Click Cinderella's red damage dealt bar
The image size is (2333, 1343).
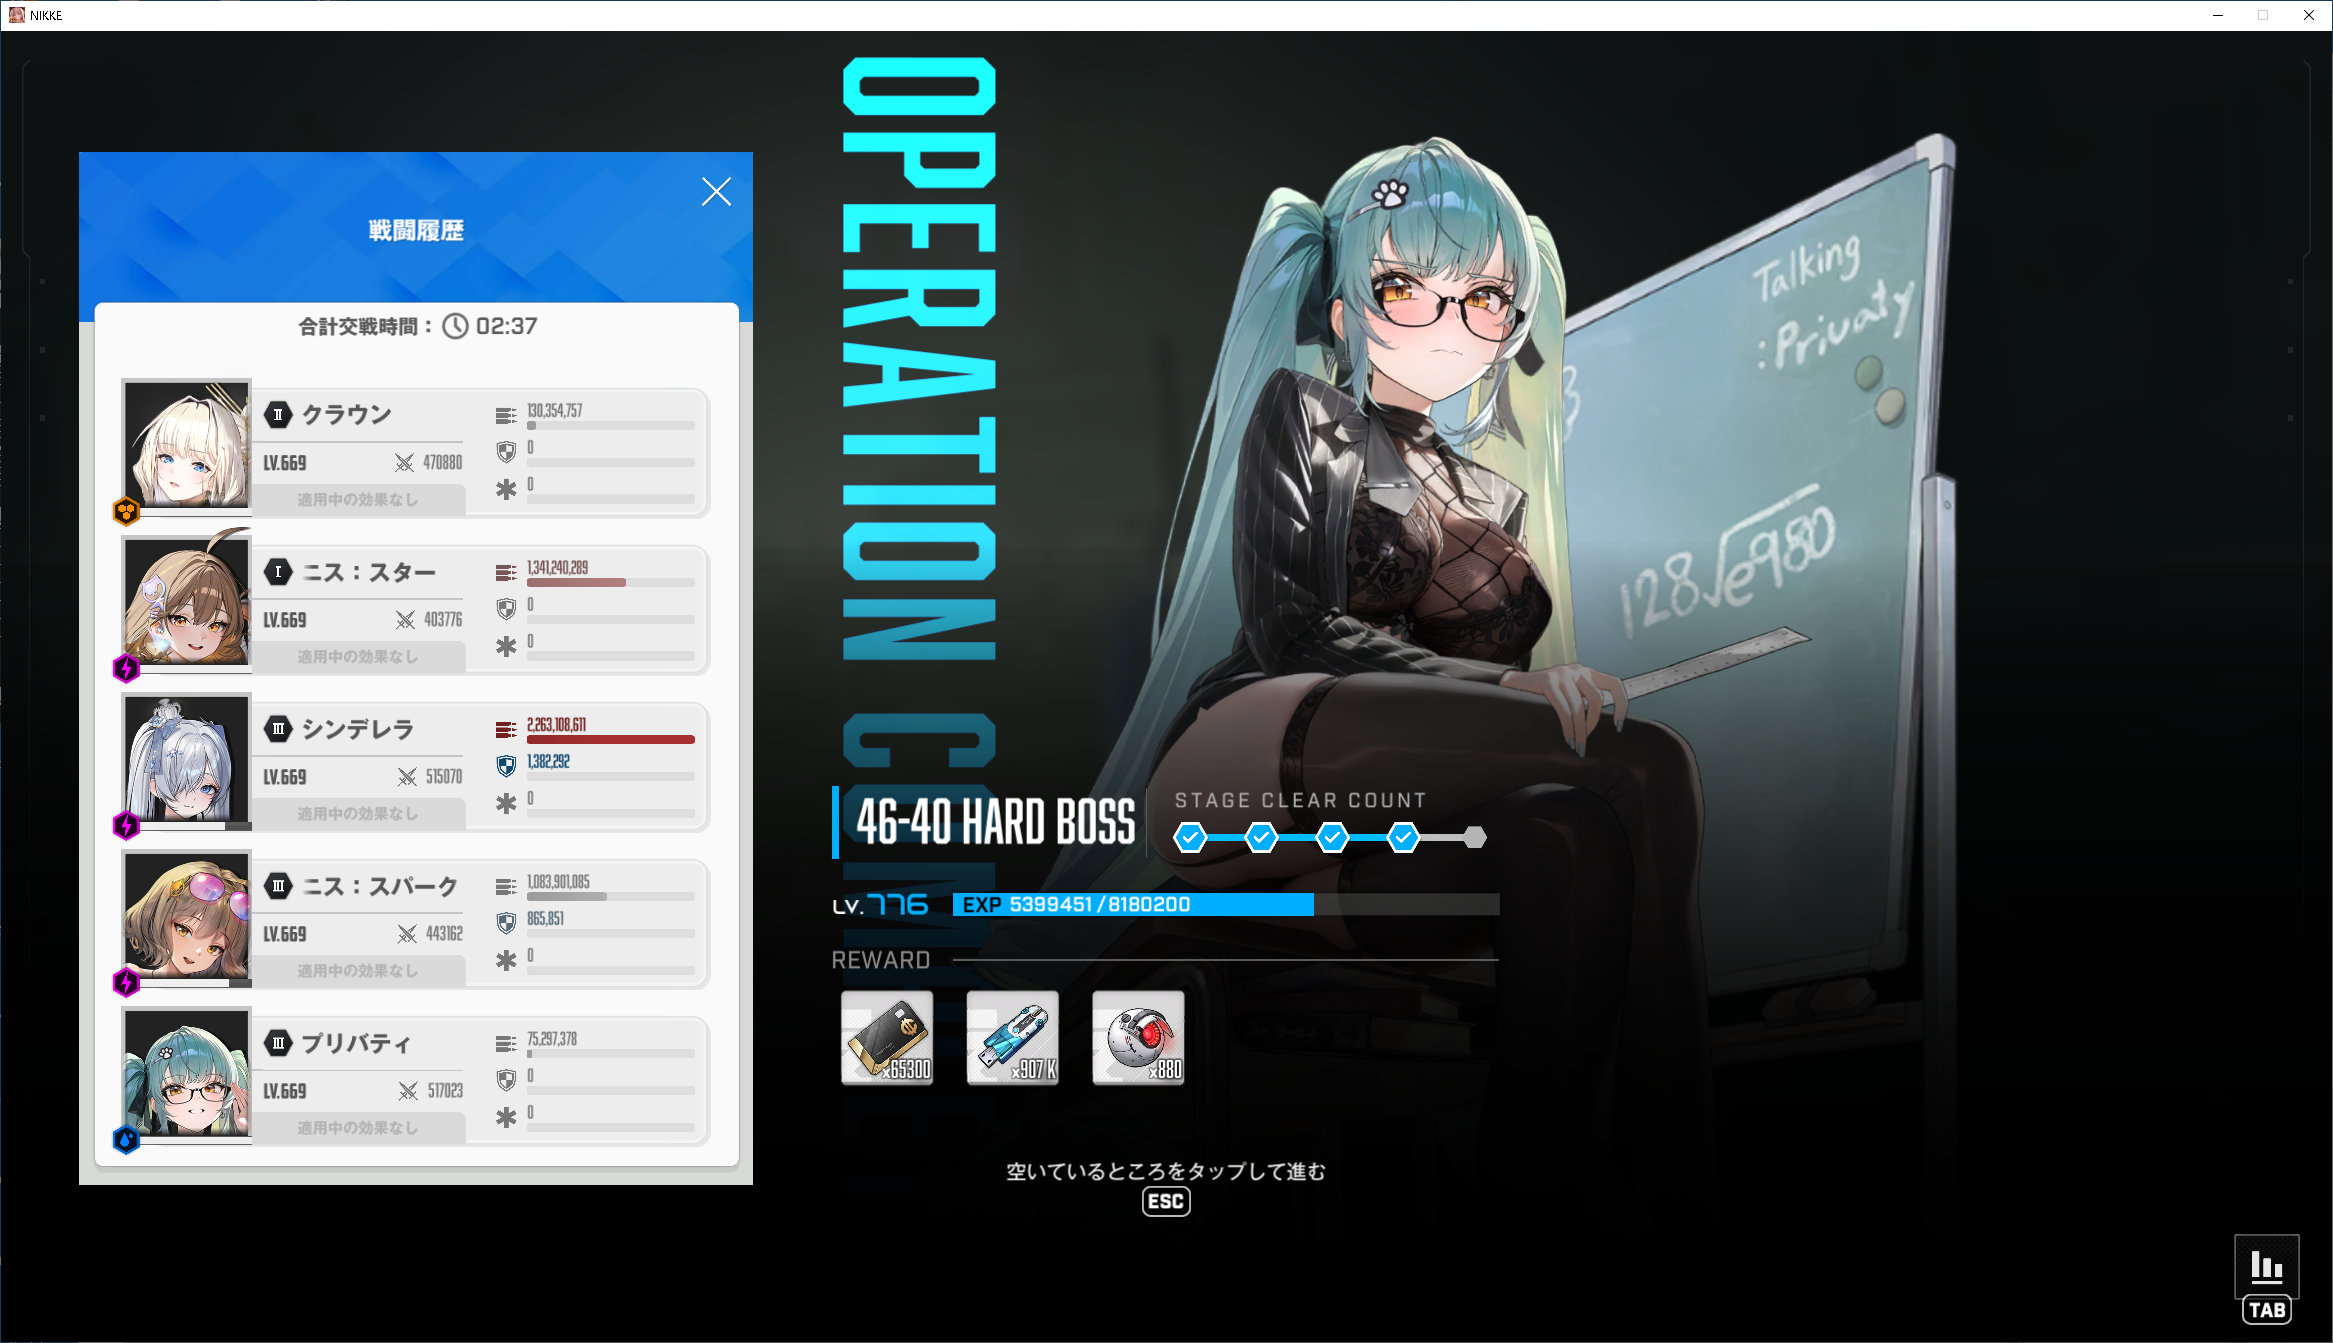(610, 740)
